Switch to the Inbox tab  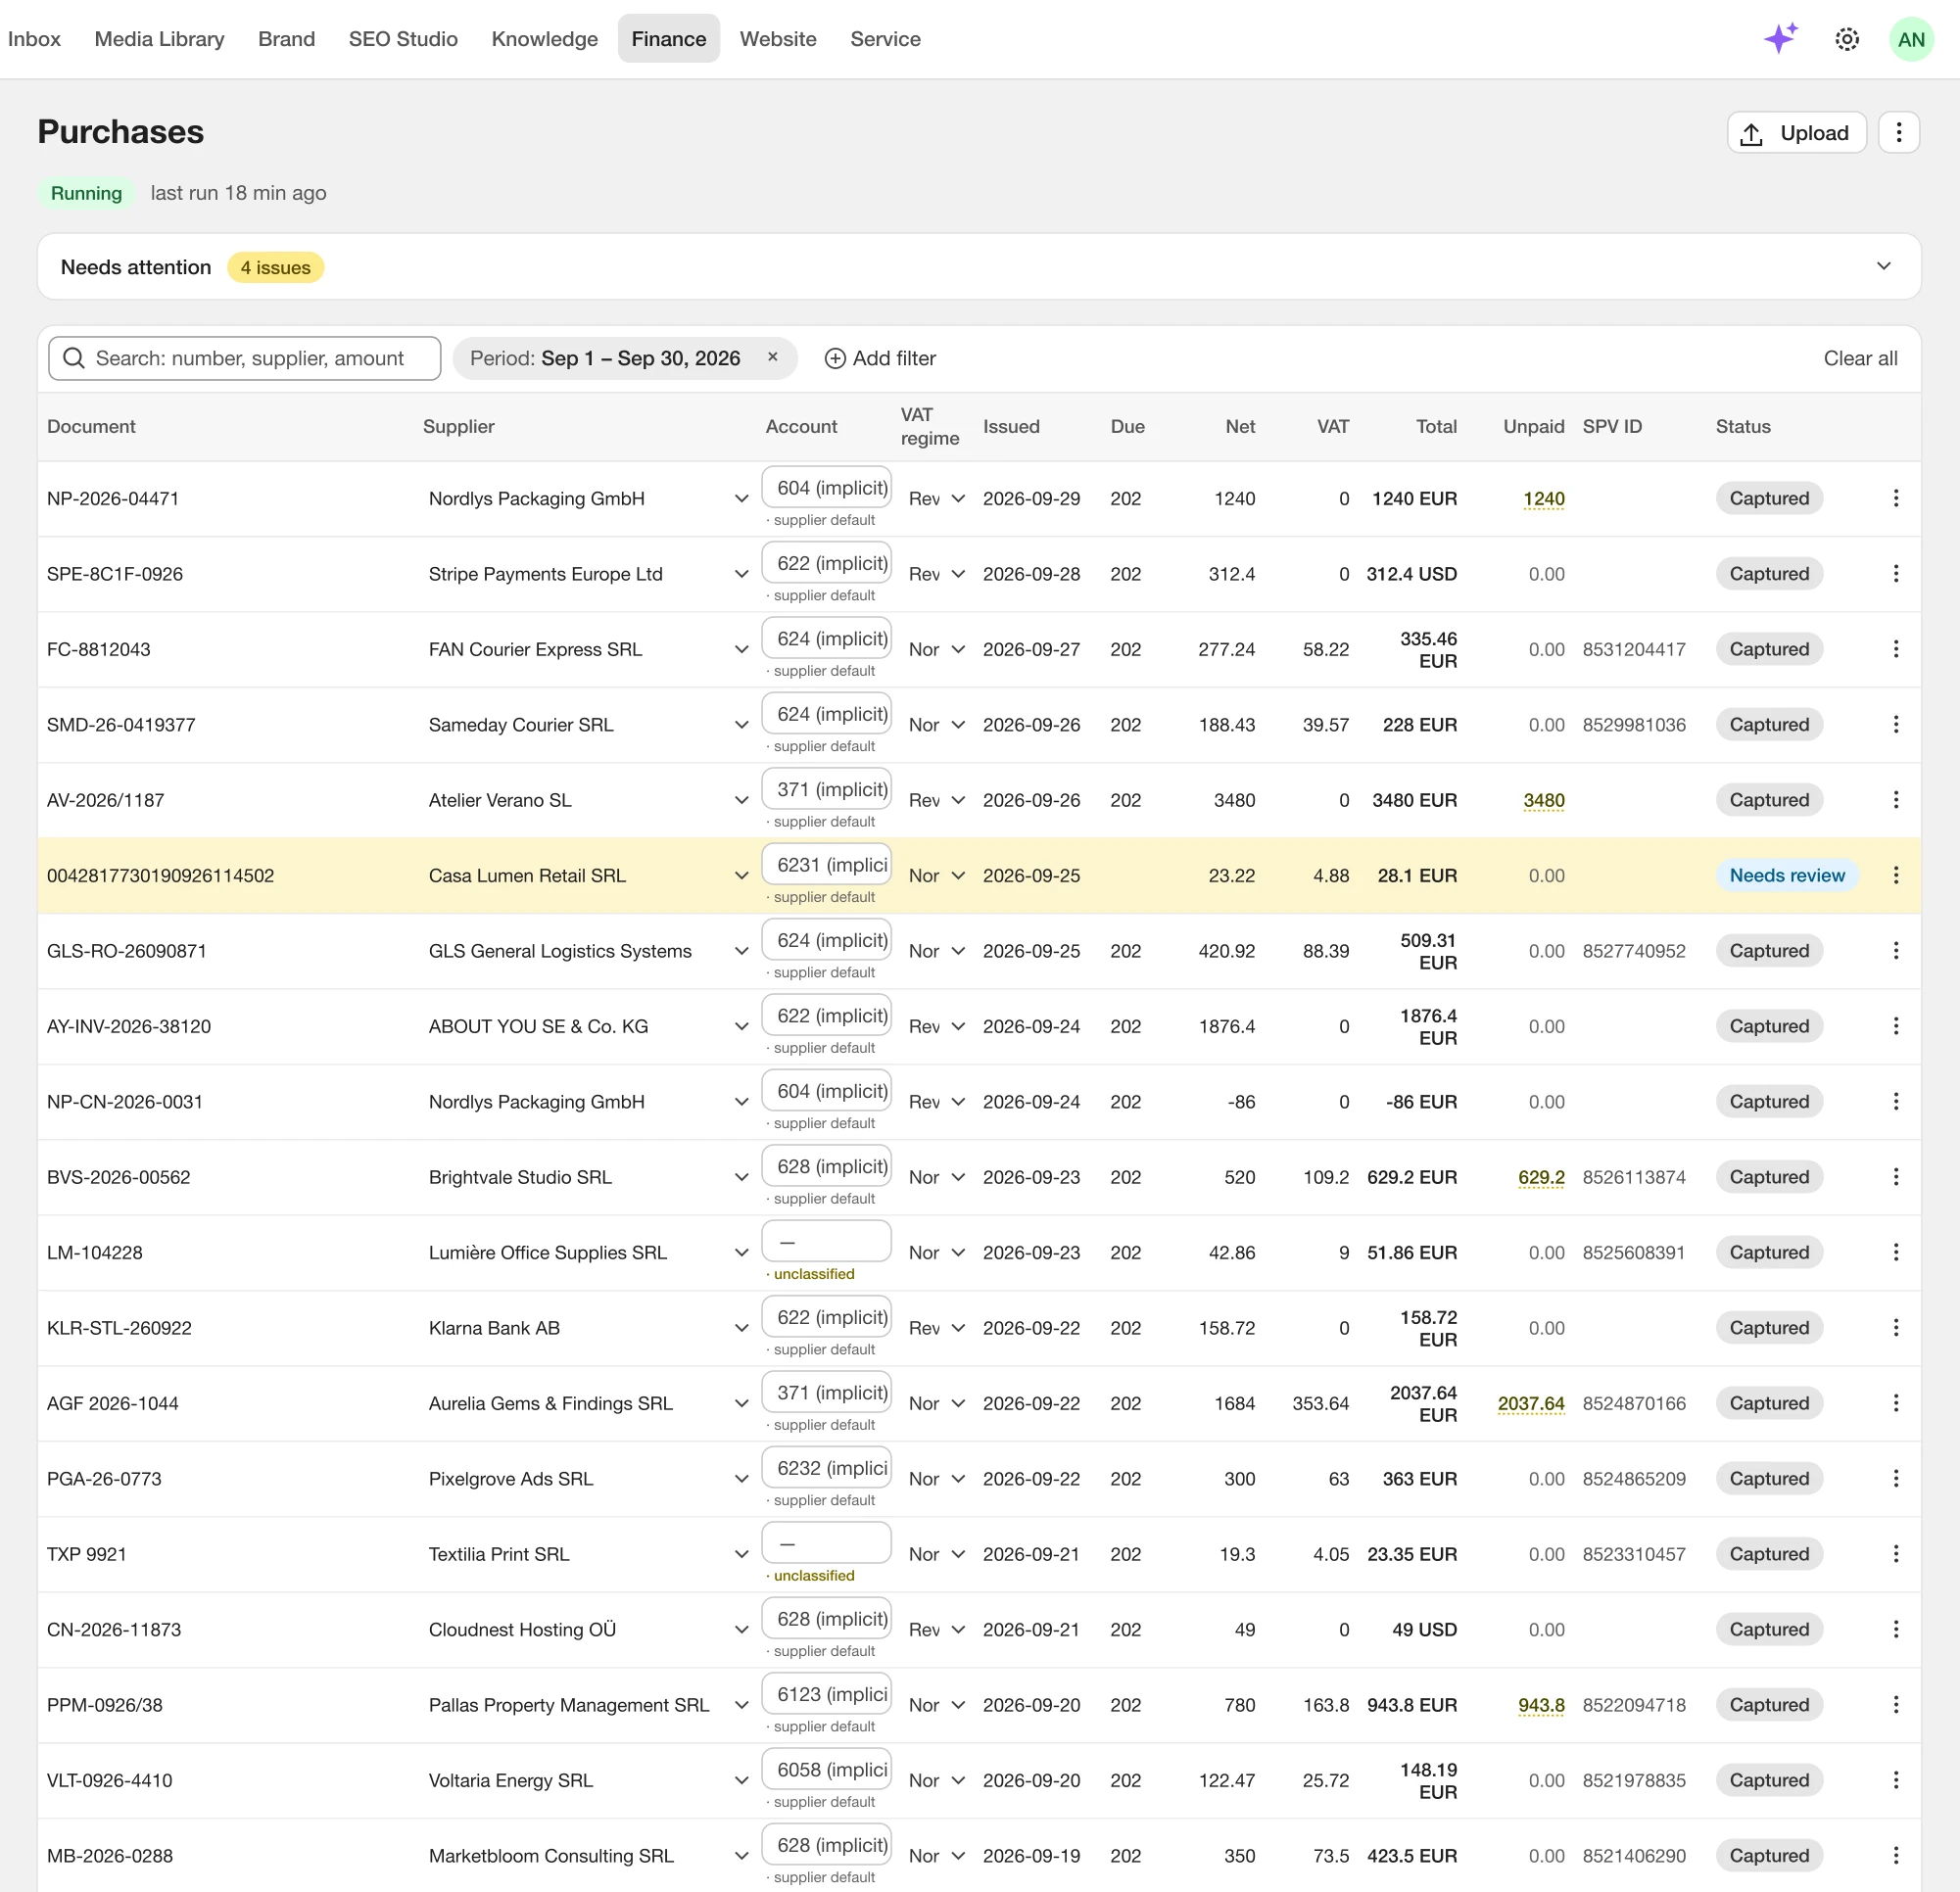click(34, 39)
